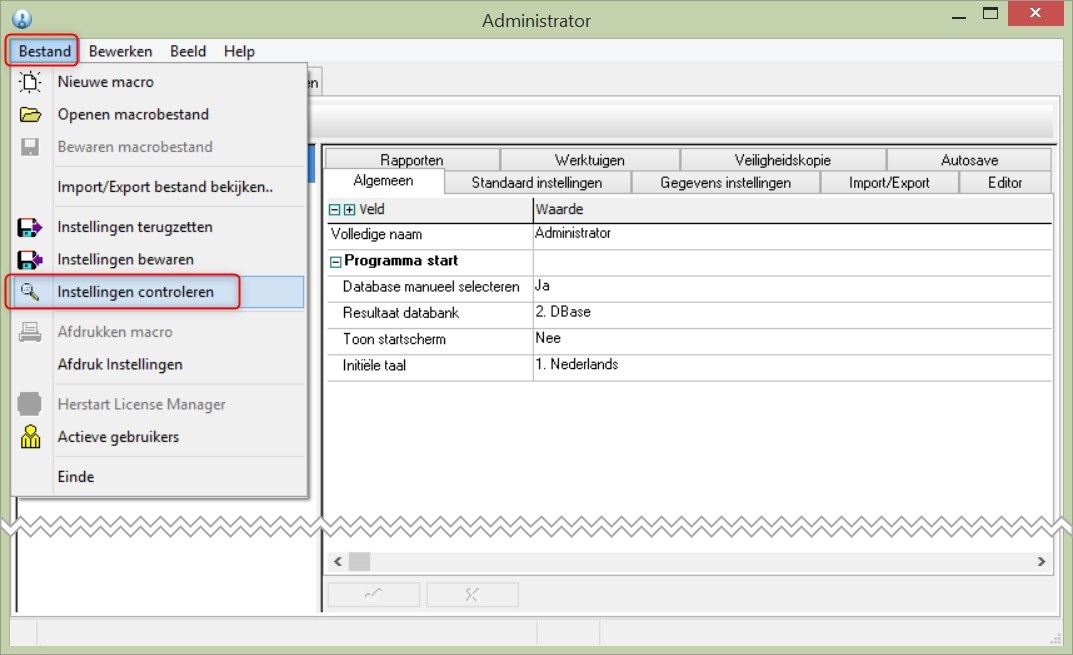Click the Instellingen bewaren disk icon

(x=30, y=259)
